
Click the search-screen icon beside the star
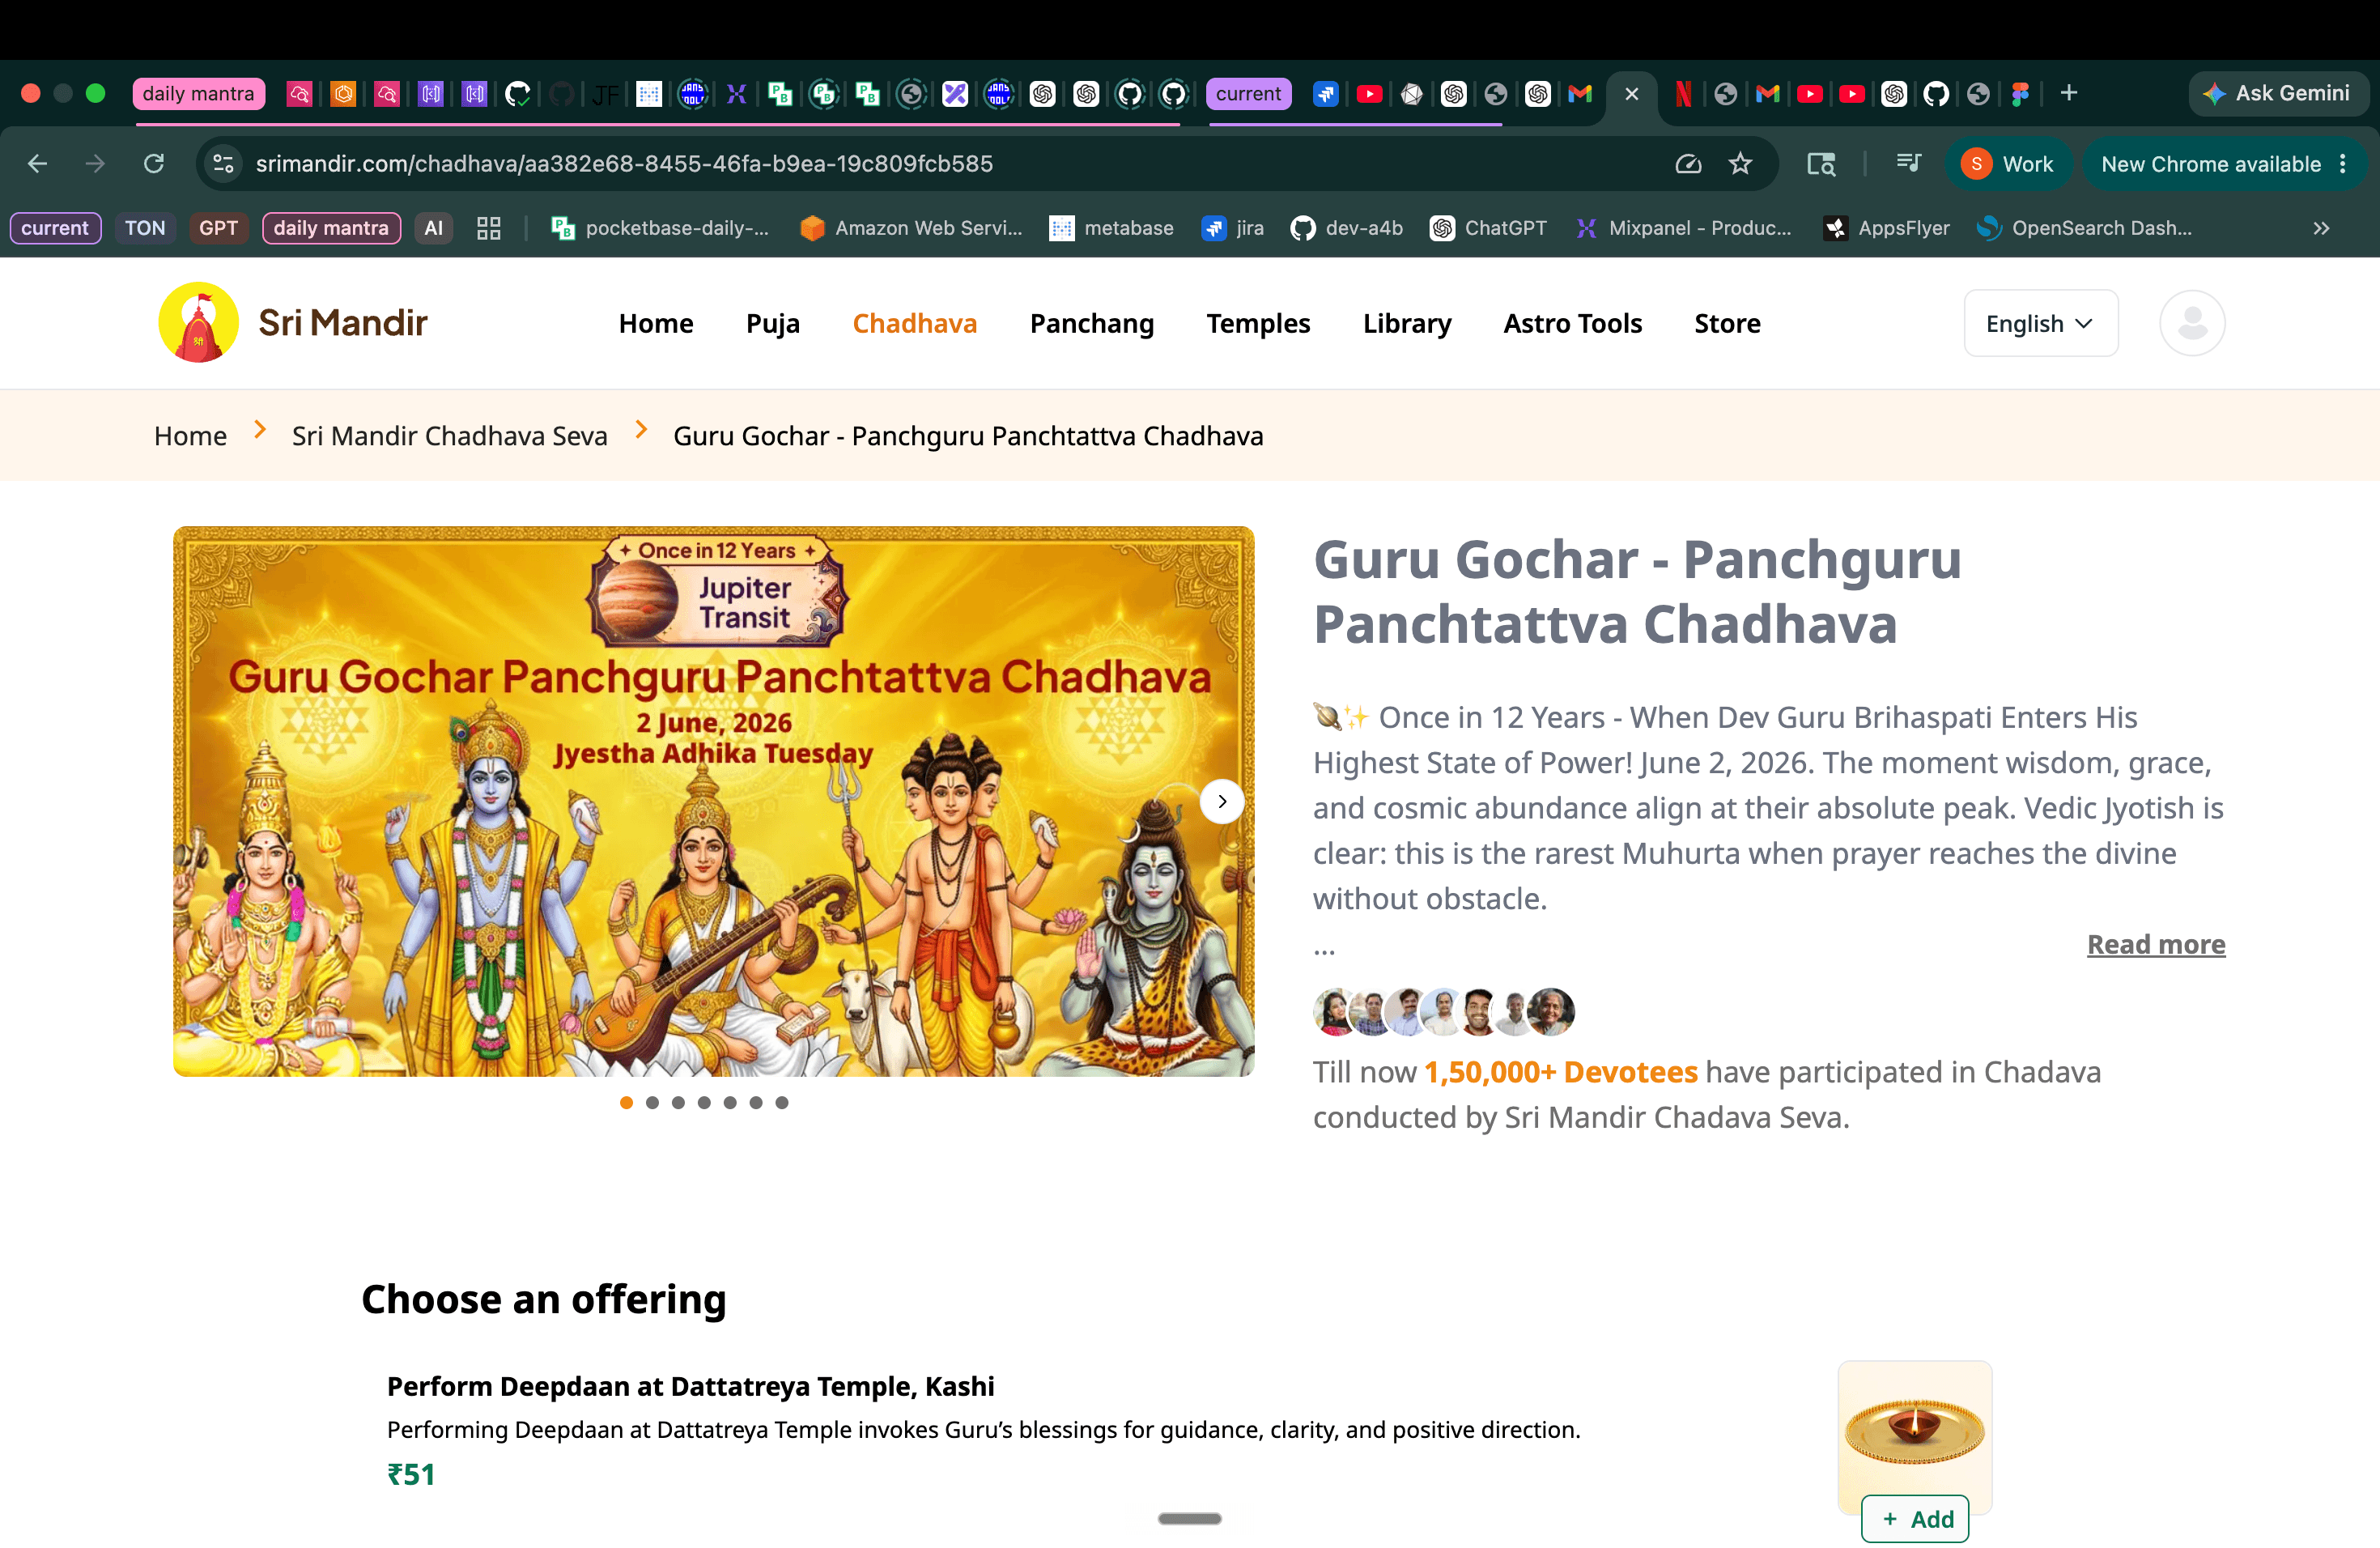[1821, 163]
